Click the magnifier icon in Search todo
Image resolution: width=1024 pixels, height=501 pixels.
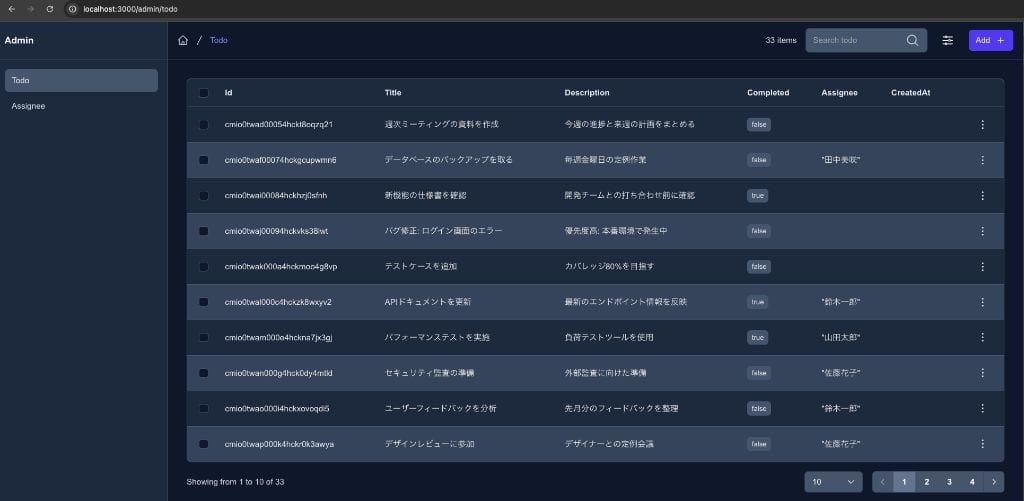[912, 40]
